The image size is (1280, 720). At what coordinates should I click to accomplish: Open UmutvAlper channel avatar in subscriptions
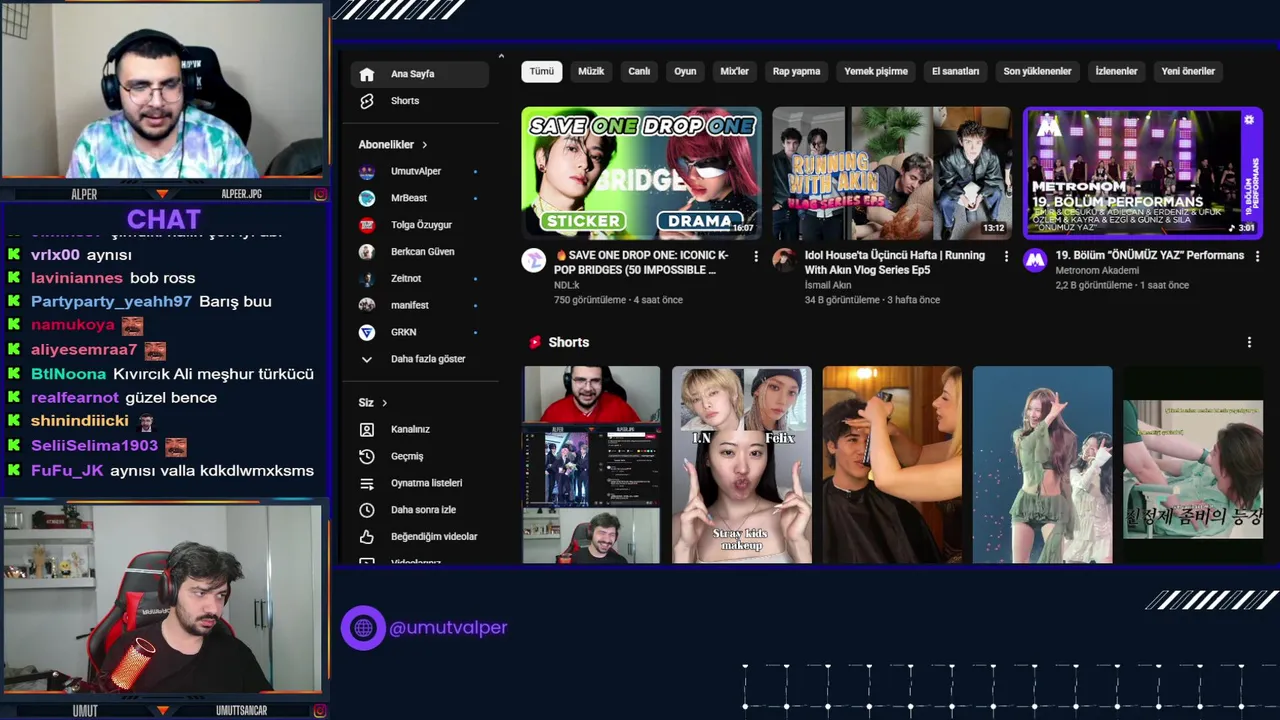click(367, 171)
